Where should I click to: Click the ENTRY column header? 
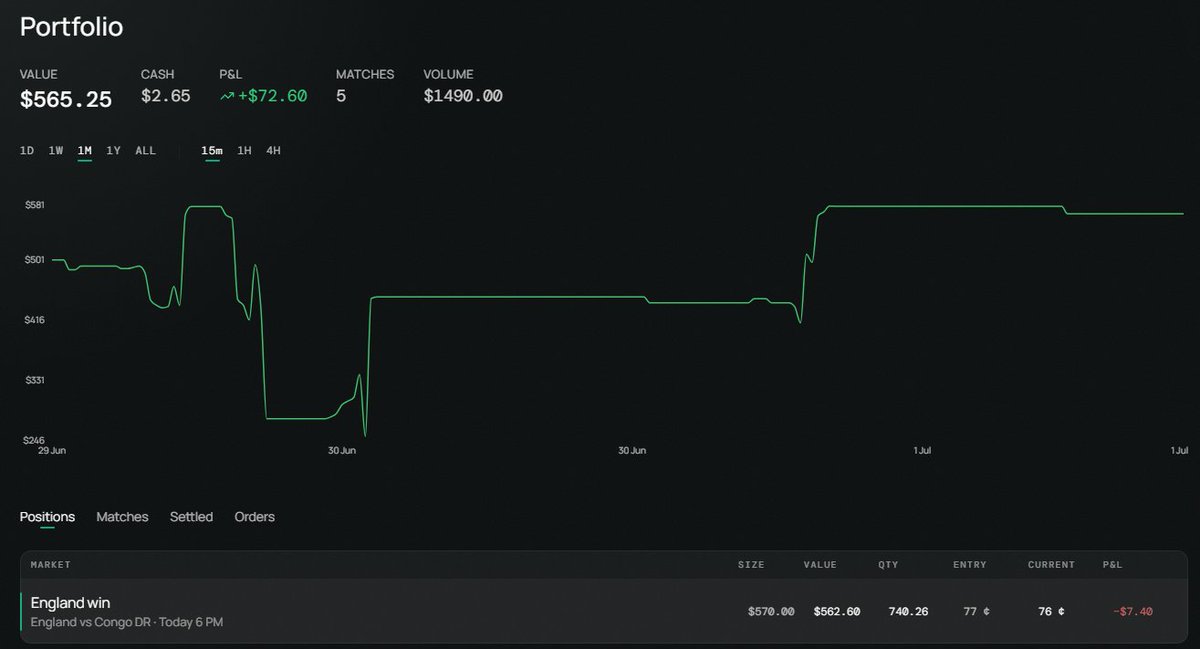pyautogui.click(x=969, y=565)
